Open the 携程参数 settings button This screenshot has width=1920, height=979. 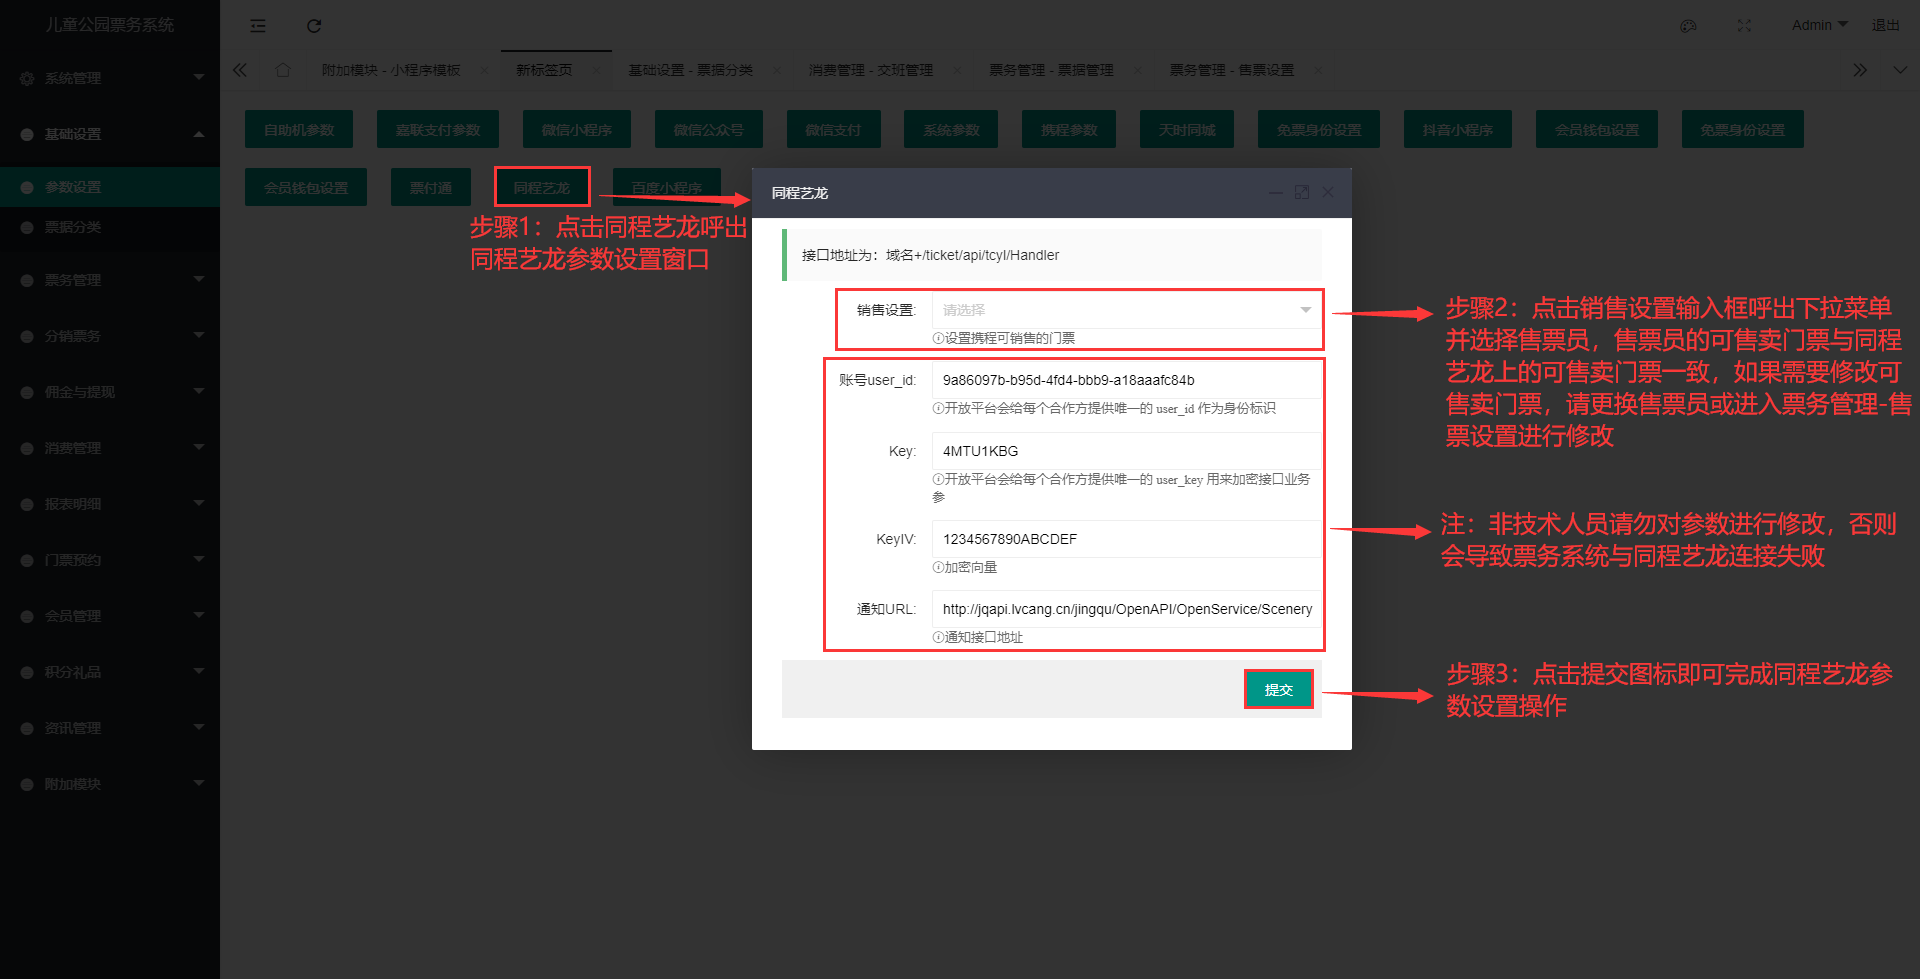click(x=1069, y=129)
